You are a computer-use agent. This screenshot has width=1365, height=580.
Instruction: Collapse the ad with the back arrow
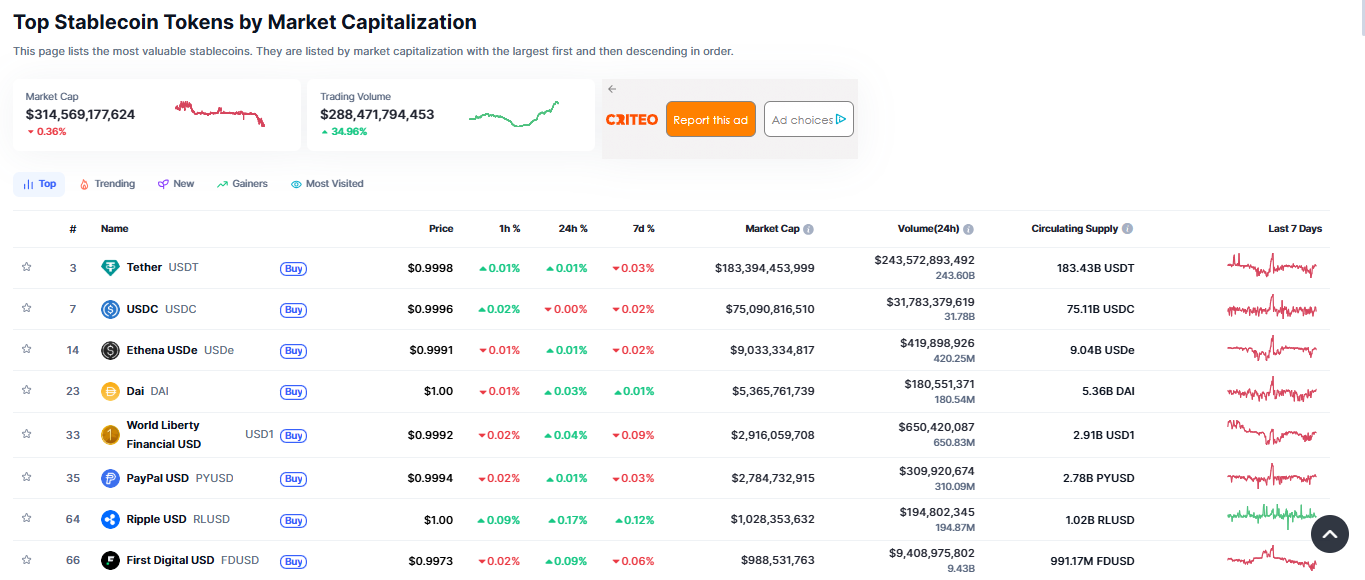tap(612, 89)
